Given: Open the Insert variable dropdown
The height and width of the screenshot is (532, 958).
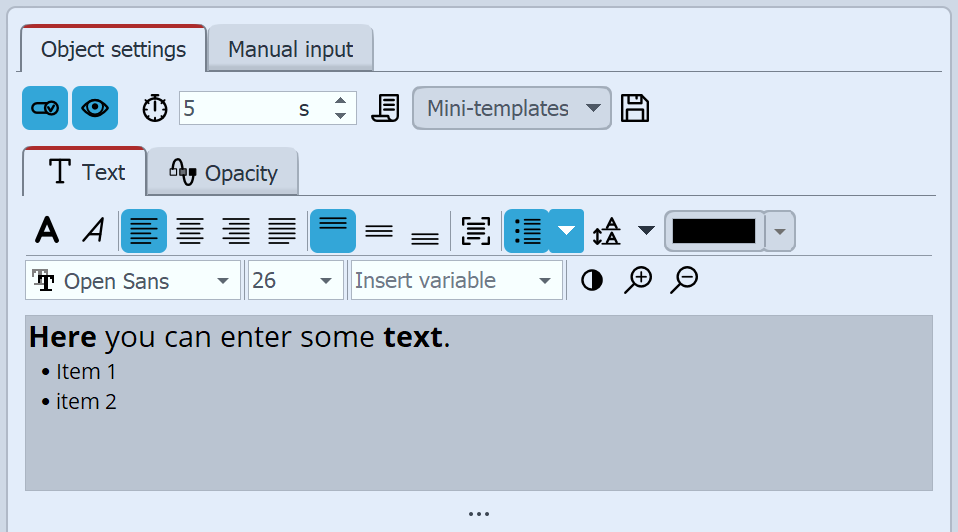Looking at the screenshot, I should [x=456, y=280].
